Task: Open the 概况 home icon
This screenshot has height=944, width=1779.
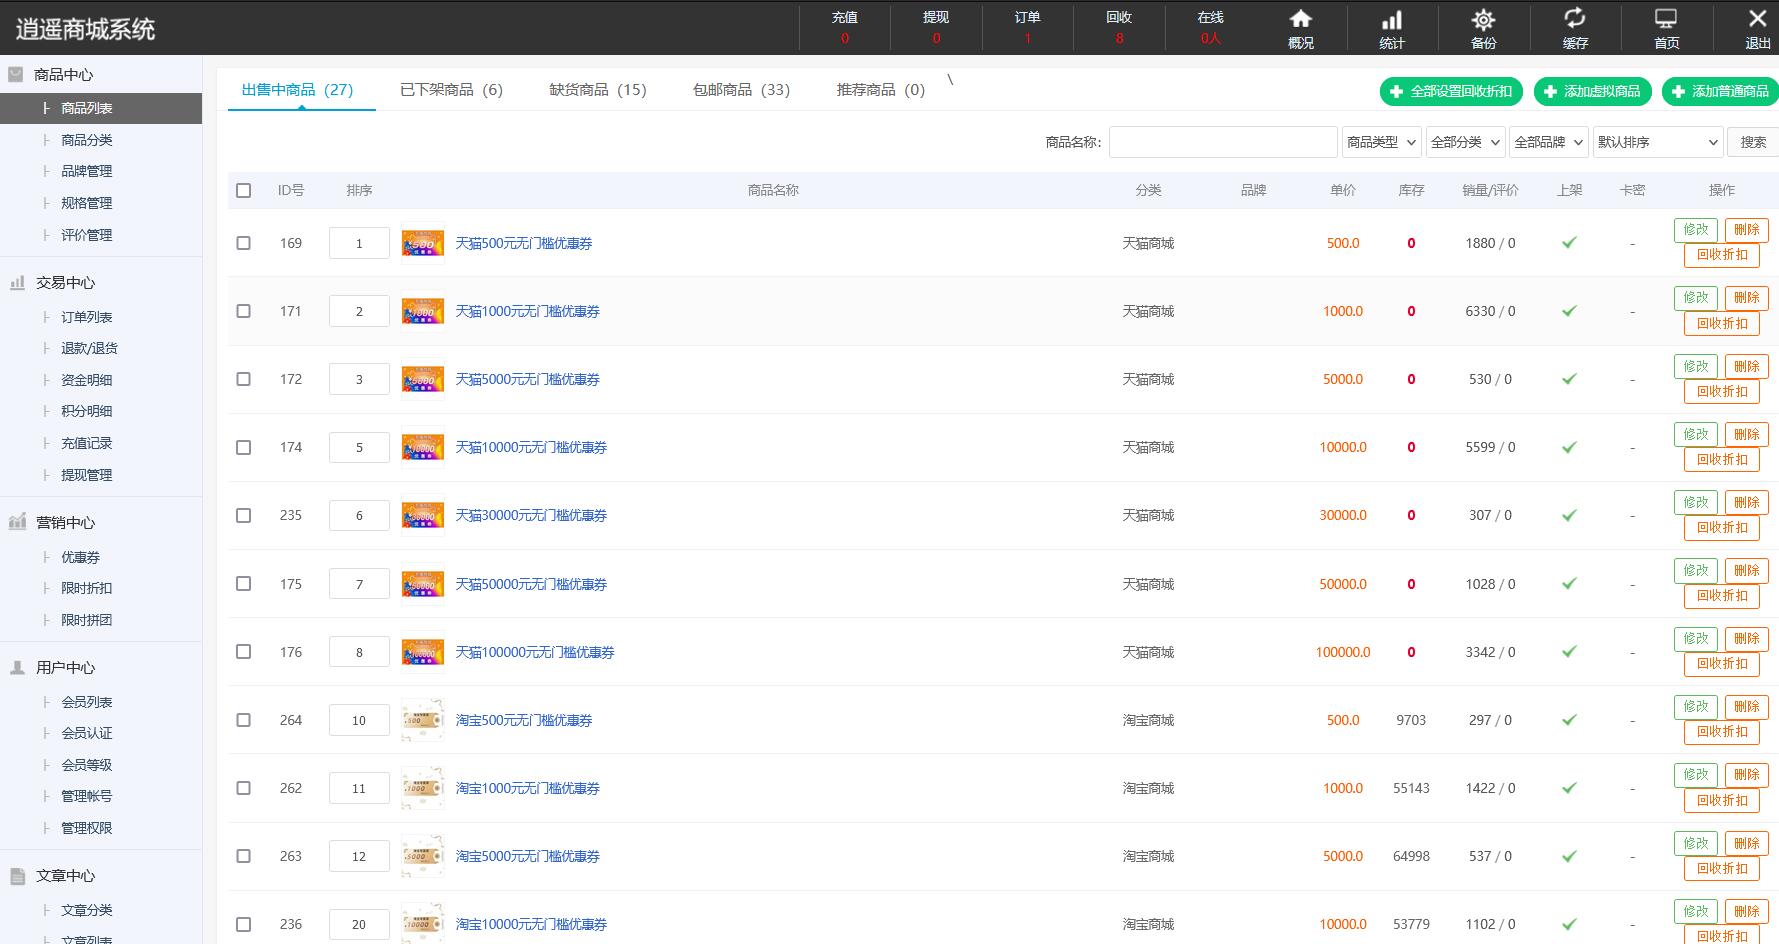Action: 1300,19
